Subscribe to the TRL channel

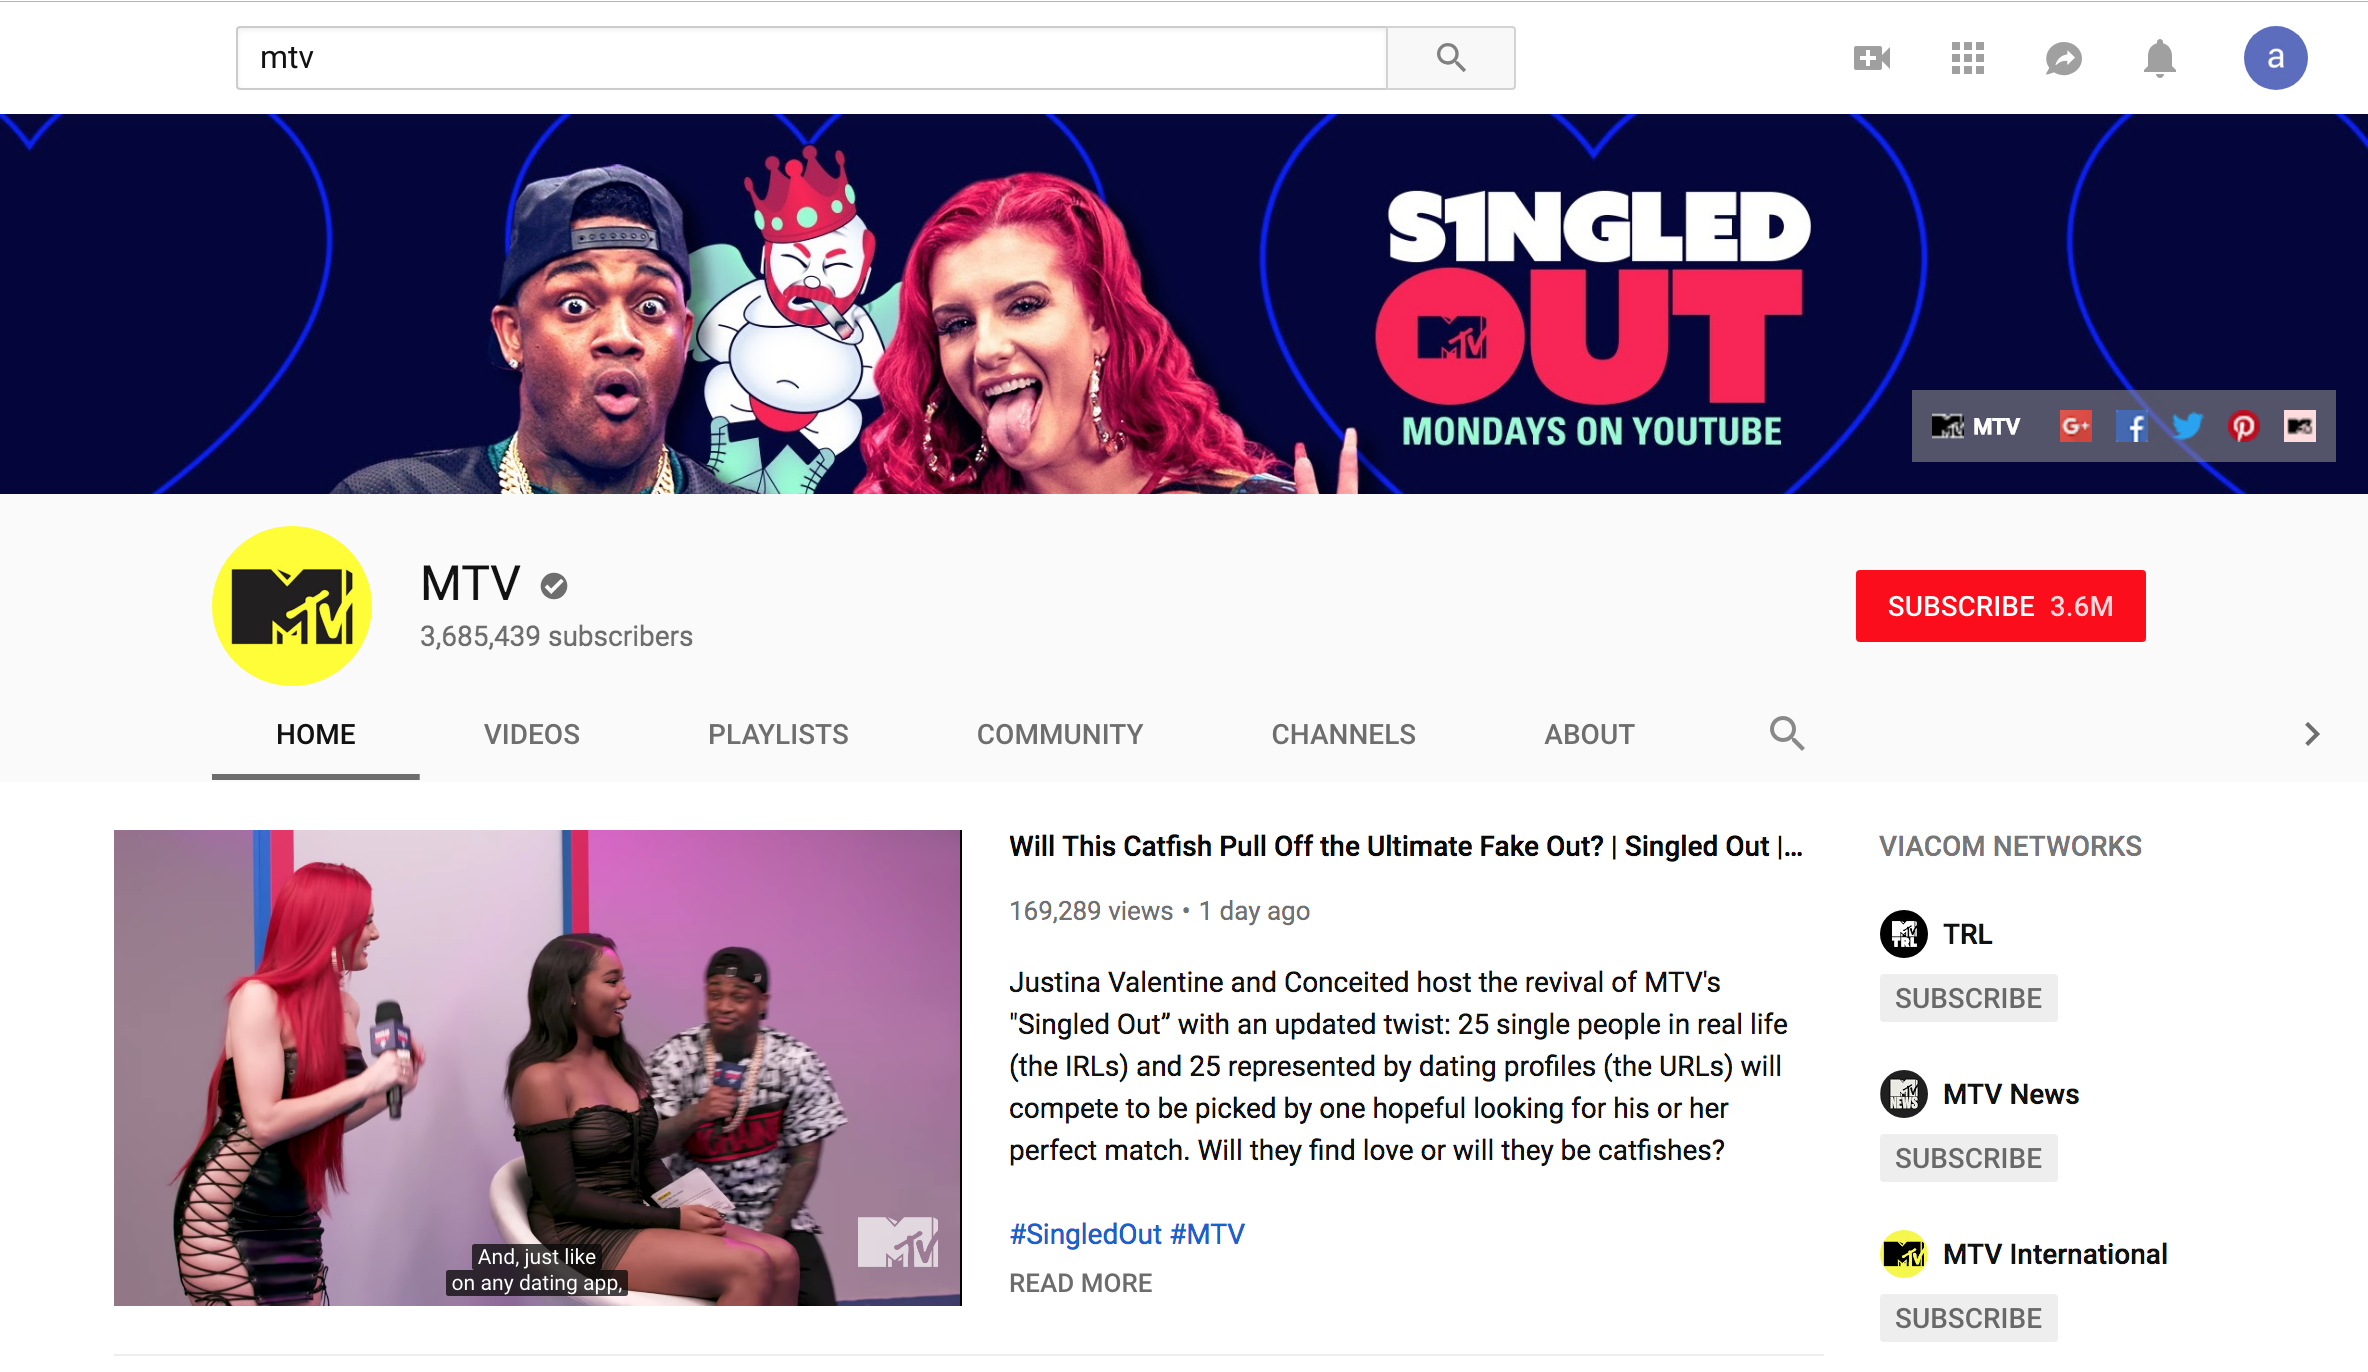point(1968,998)
